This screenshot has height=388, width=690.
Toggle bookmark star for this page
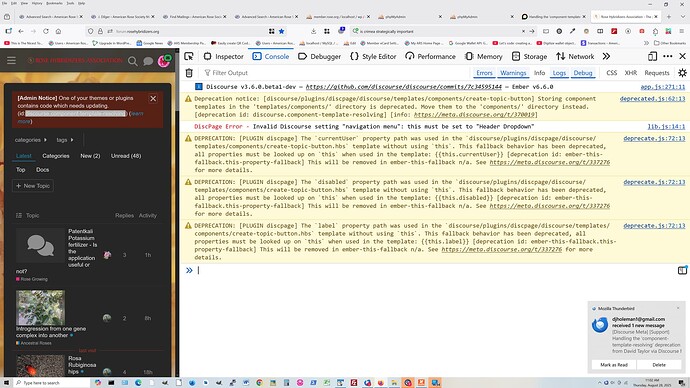tap(282, 31)
